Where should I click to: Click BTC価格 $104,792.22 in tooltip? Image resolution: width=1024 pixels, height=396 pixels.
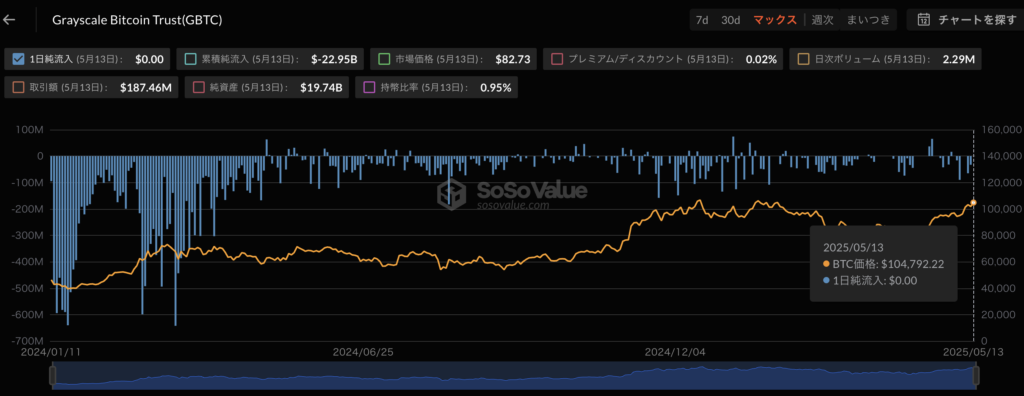click(x=884, y=264)
